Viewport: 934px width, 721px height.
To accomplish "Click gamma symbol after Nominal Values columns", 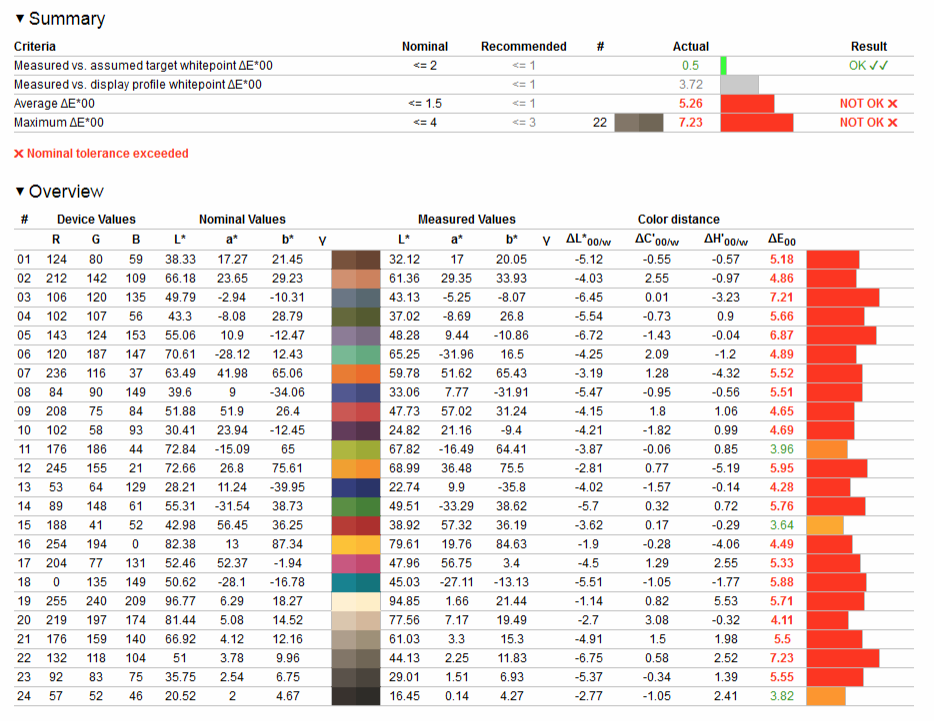I will coord(322,241).
